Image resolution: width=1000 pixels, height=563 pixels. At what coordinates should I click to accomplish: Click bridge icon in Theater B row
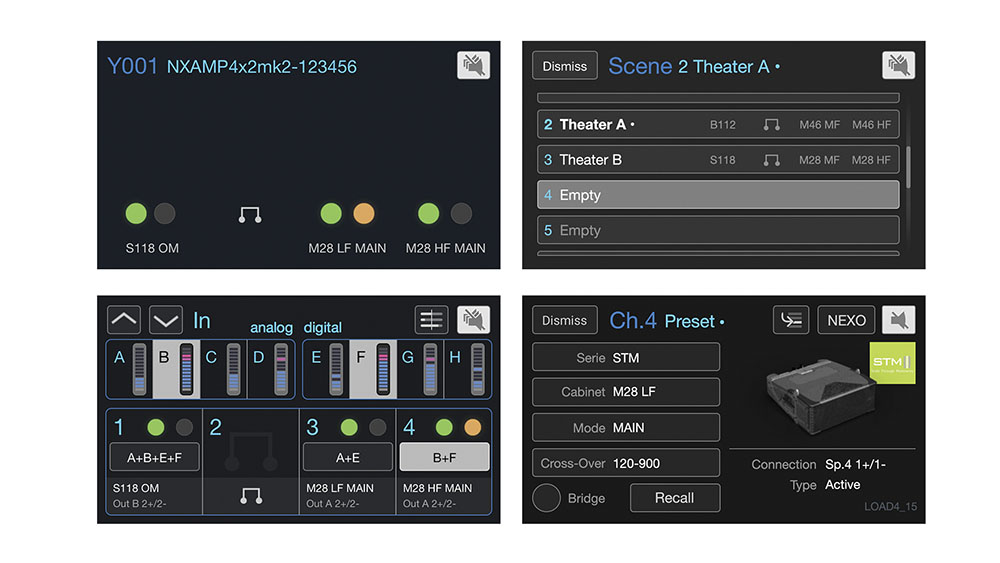pyautogui.click(x=772, y=159)
